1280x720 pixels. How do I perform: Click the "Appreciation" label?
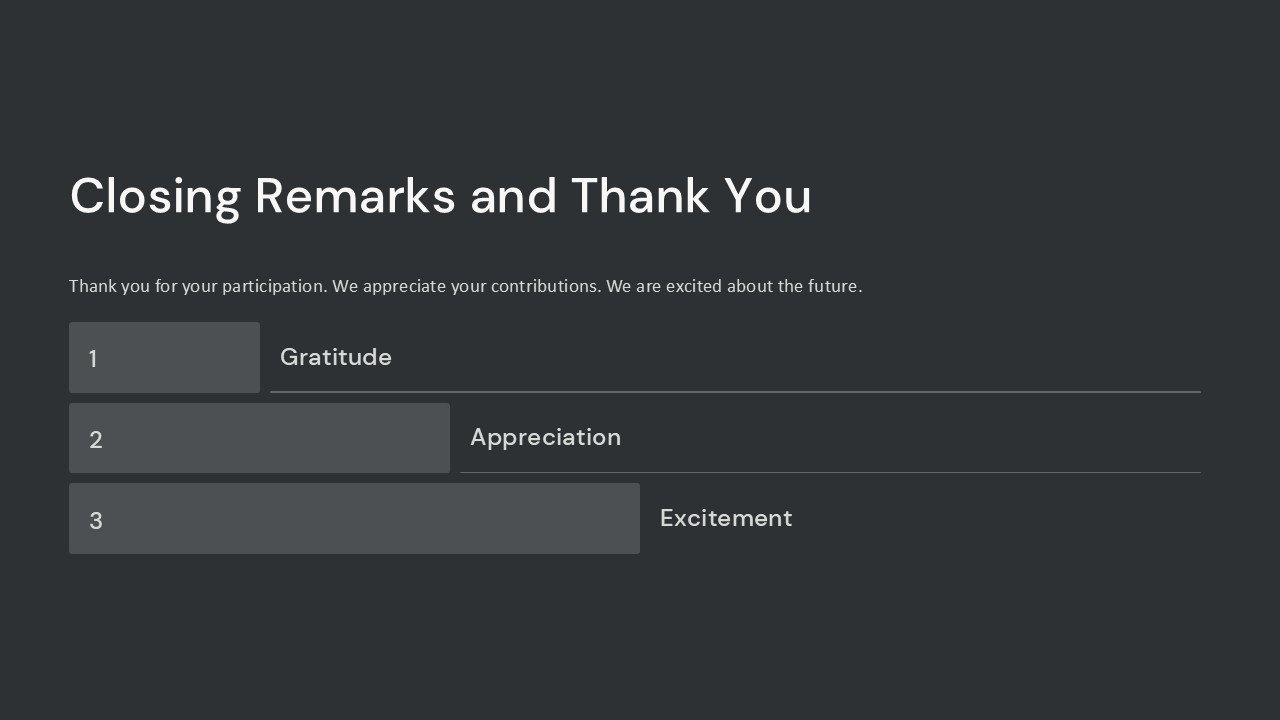pyautogui.click(x=545, y=437)
